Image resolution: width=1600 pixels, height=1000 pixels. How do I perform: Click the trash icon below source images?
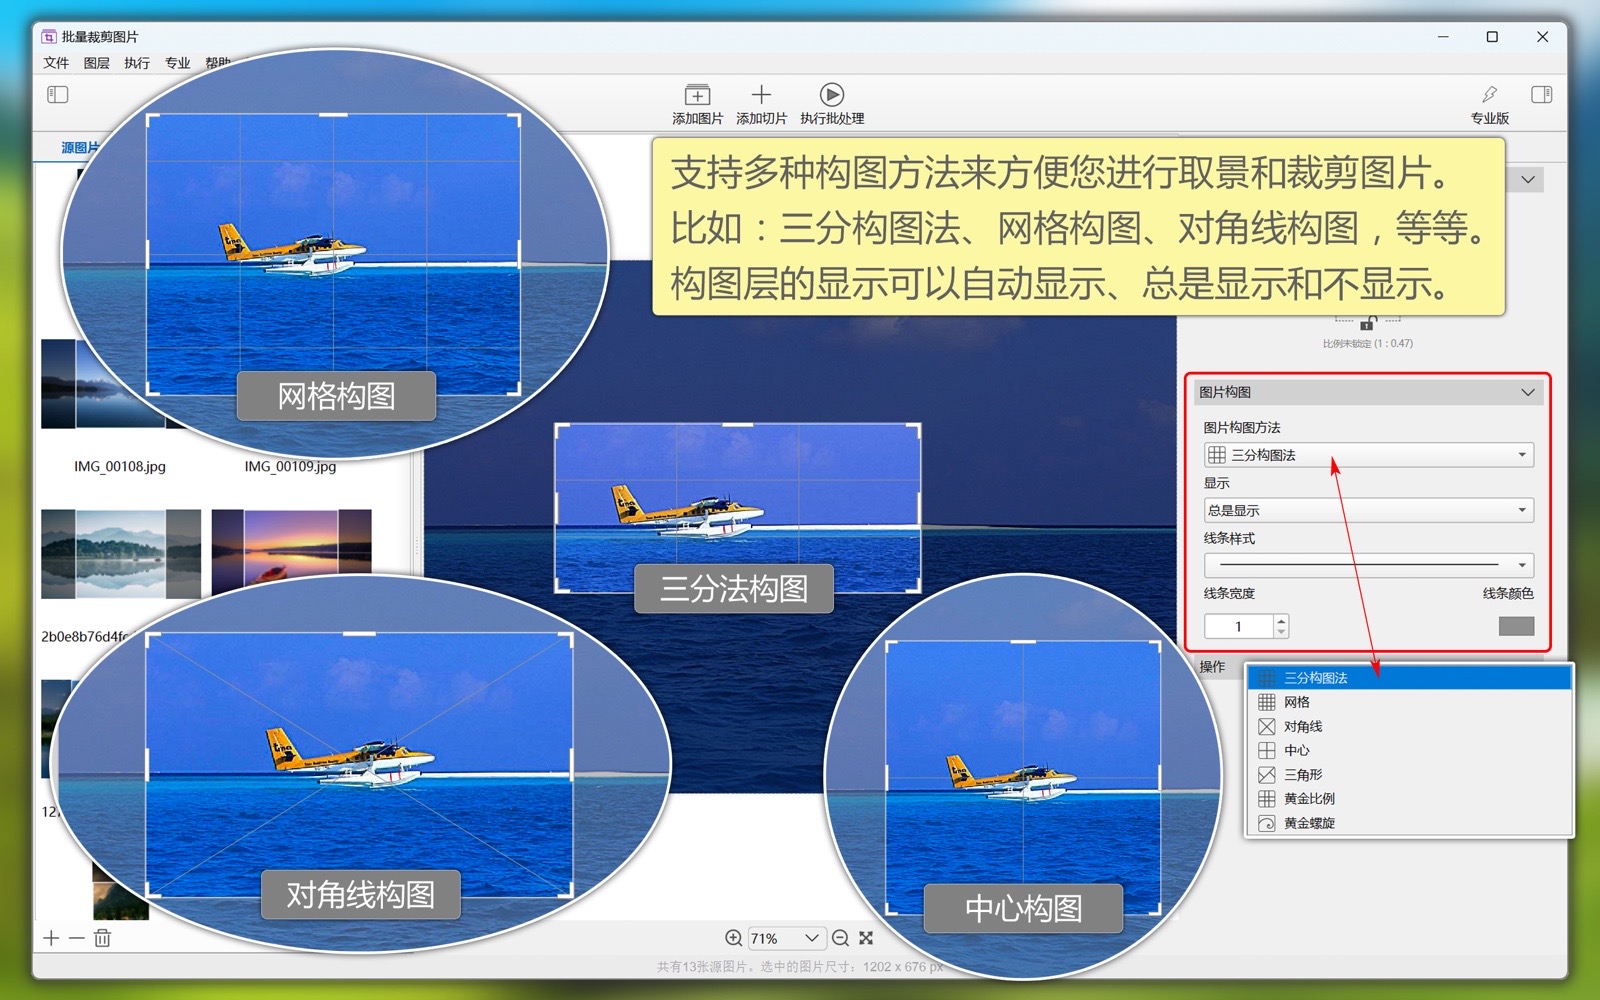(x=102, y=938)
